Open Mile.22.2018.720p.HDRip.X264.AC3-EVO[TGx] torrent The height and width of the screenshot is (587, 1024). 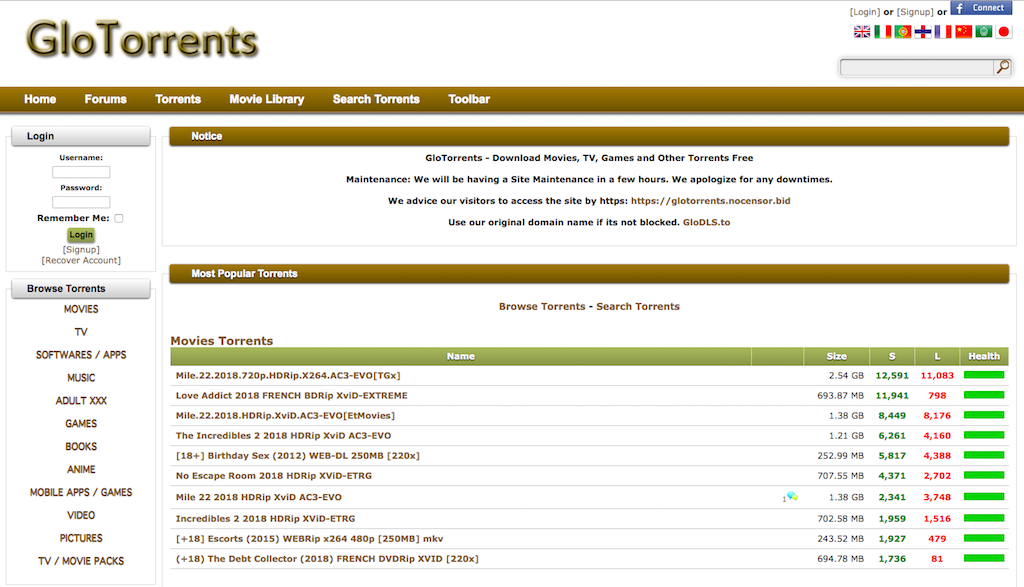coord(288,375)
